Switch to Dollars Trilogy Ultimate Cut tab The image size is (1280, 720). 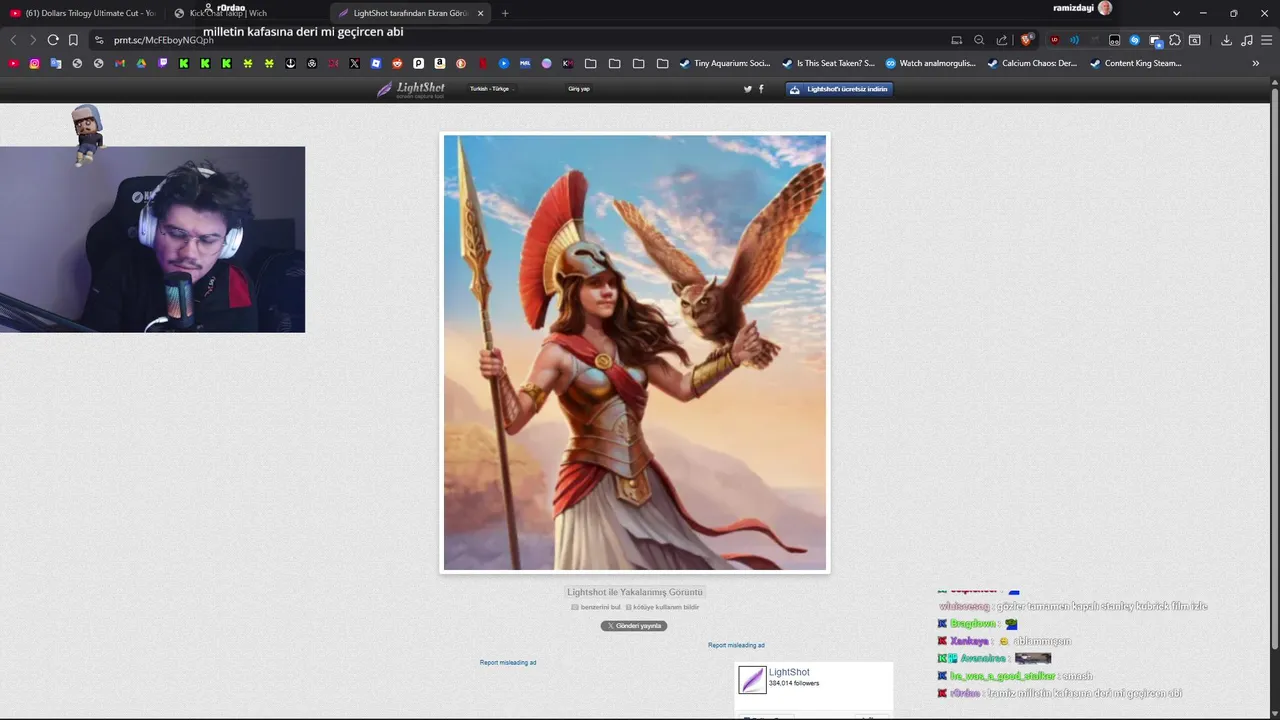point(83,13)
